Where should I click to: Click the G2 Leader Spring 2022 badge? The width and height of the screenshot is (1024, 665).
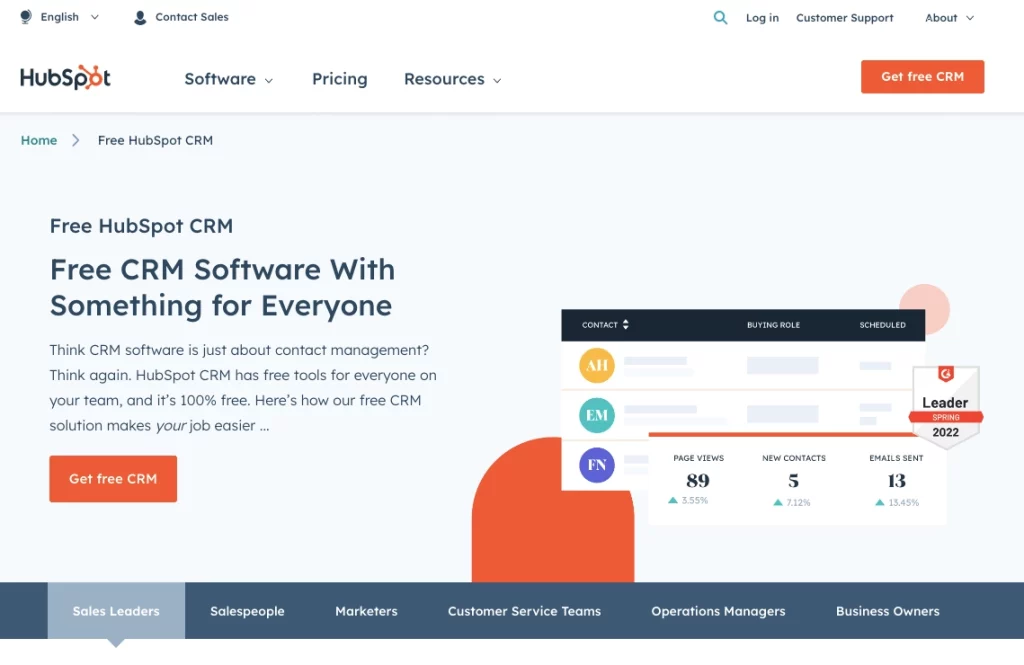(946, 407)
